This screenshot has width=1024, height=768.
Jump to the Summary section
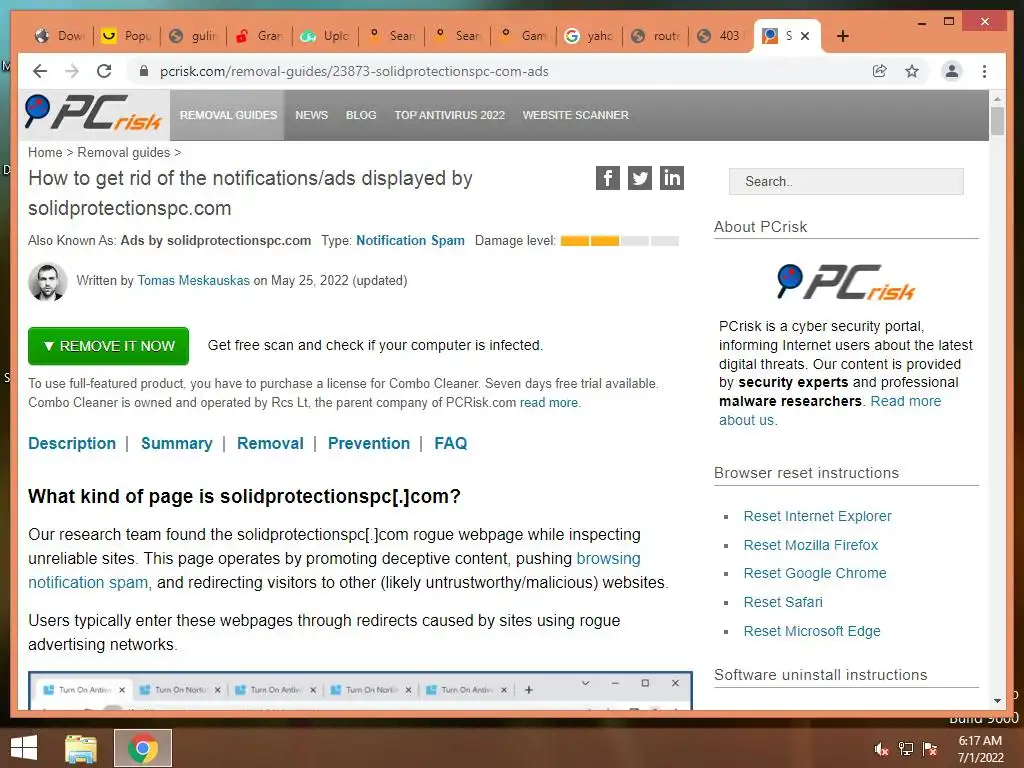[176, 443]
